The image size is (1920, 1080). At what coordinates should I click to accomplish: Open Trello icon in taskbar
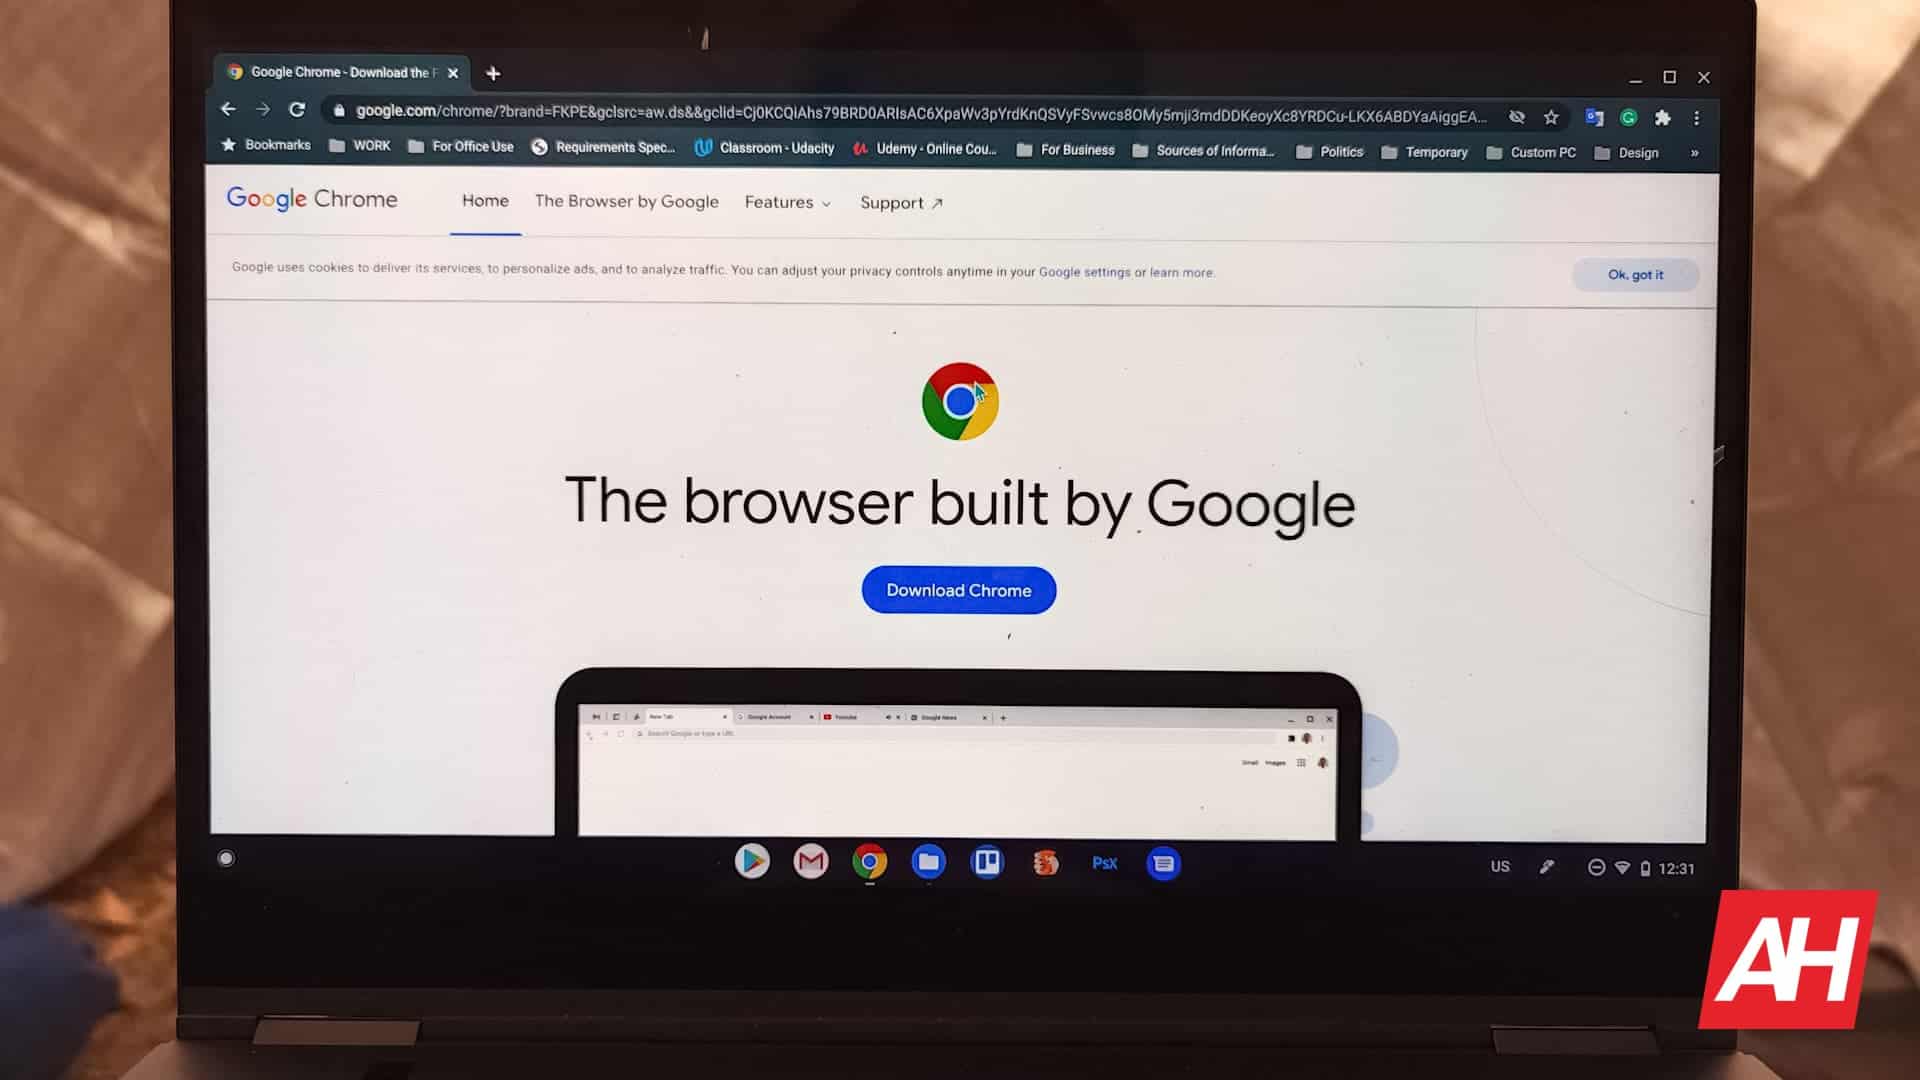click(986, 861)
